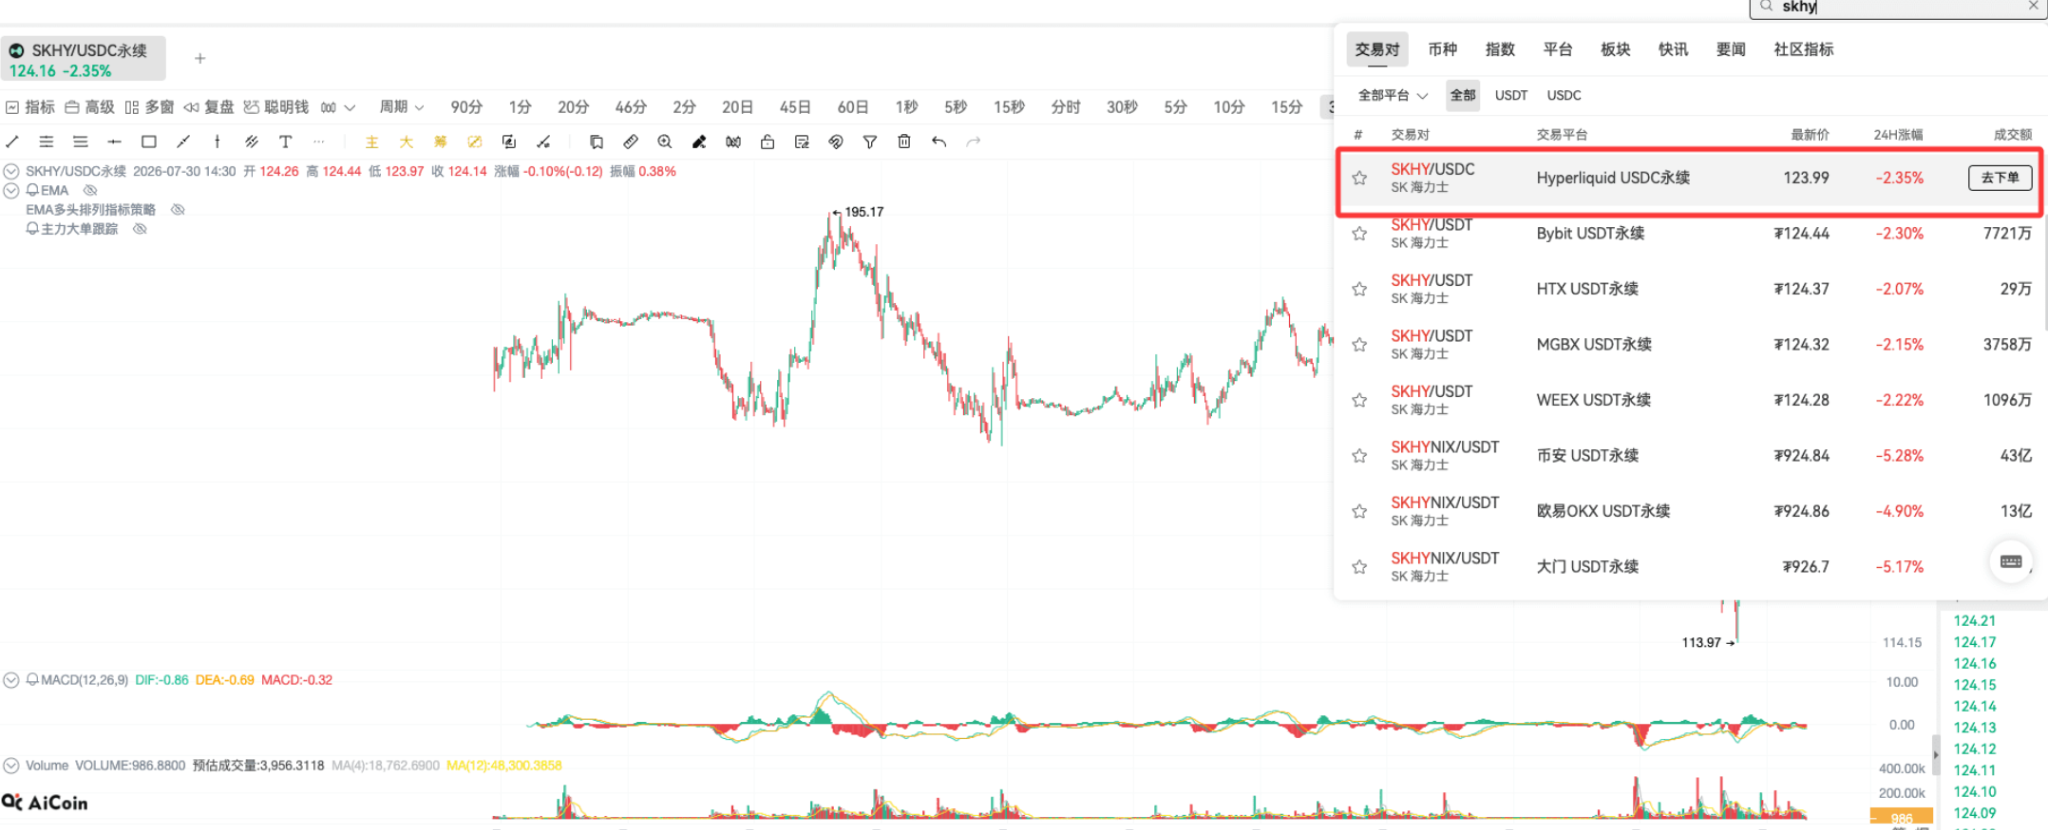Select the 20日 timeframe
Screen dimensions: 2048x830
[x=737, y=107]
